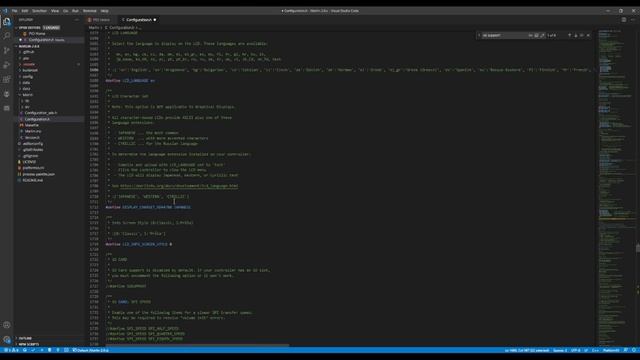
Task: Open the Go menu
Action: 66,11
